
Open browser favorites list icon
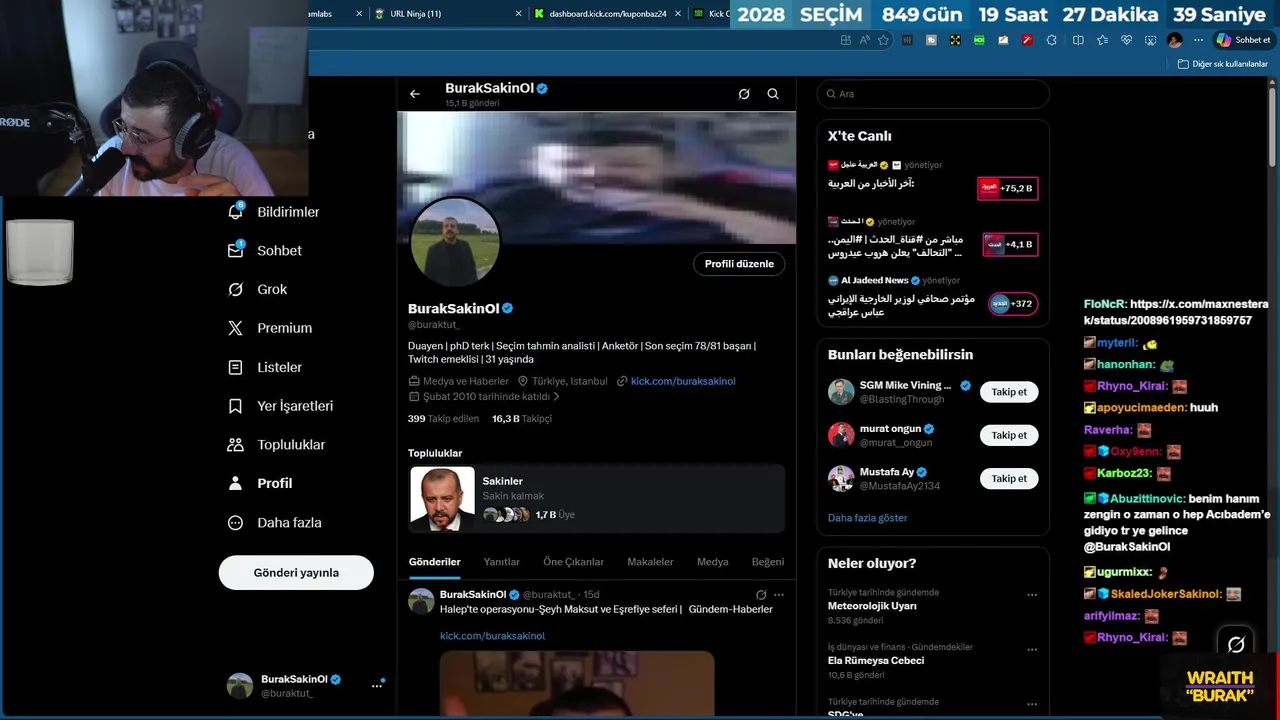[x=1102, y=40]
